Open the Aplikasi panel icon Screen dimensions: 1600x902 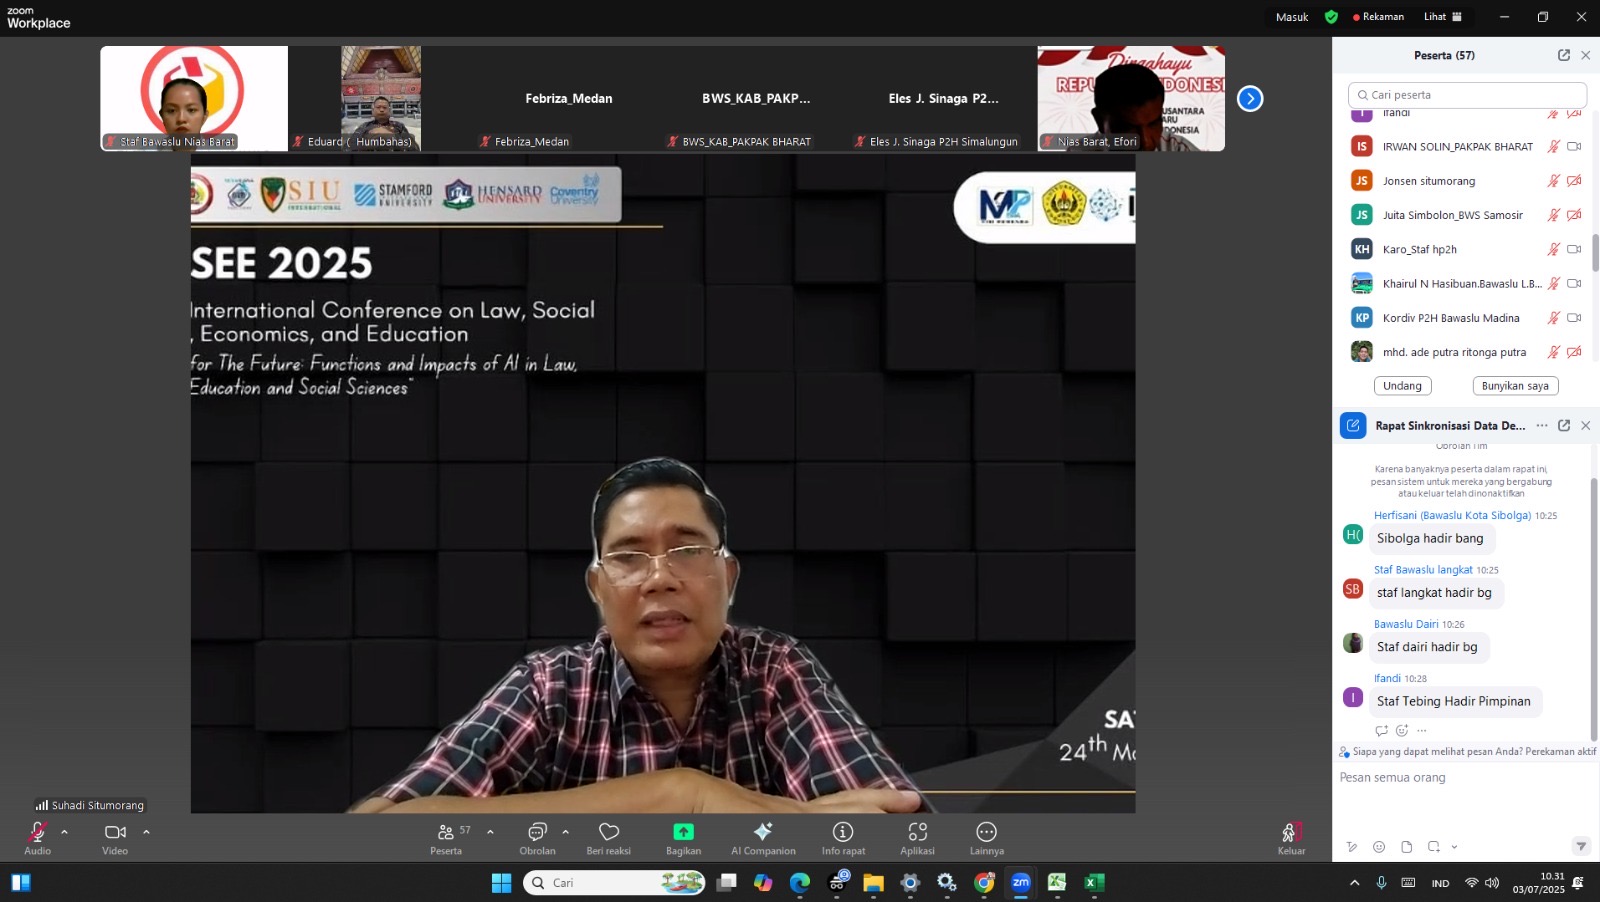click(917, 831)
